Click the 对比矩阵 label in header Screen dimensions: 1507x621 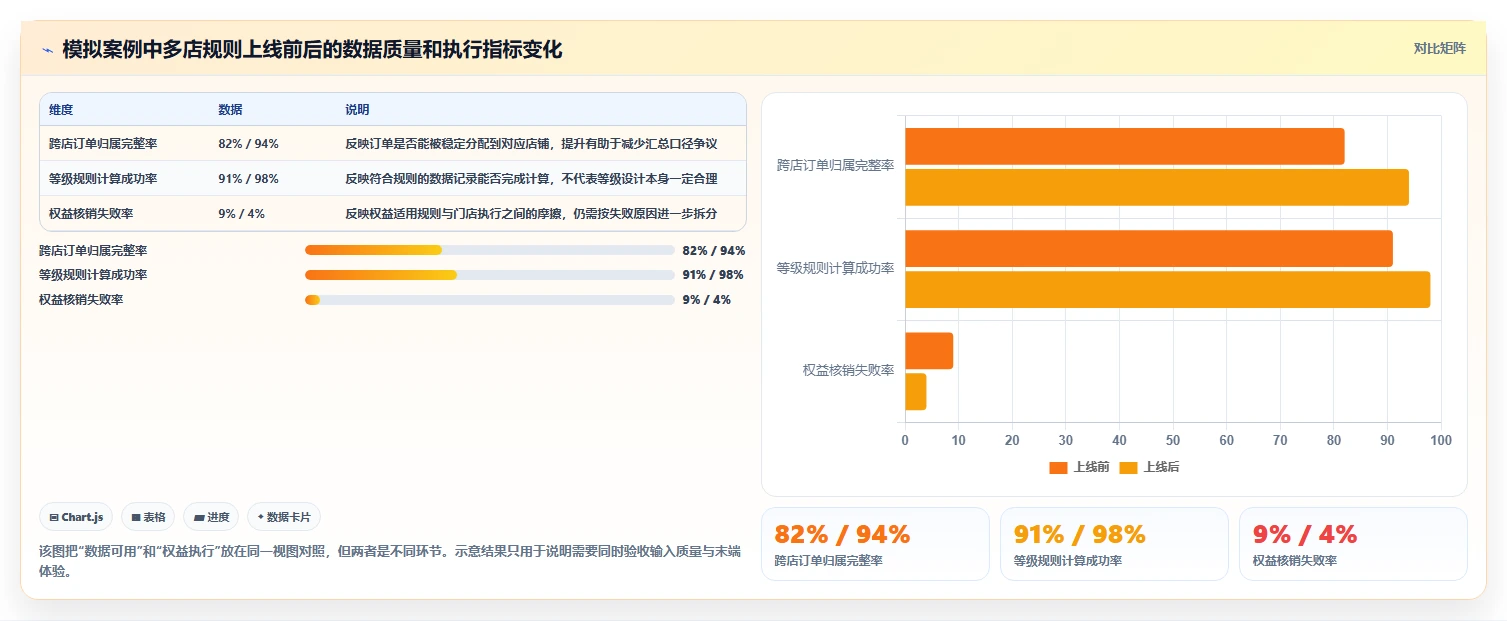(1440, 49)
